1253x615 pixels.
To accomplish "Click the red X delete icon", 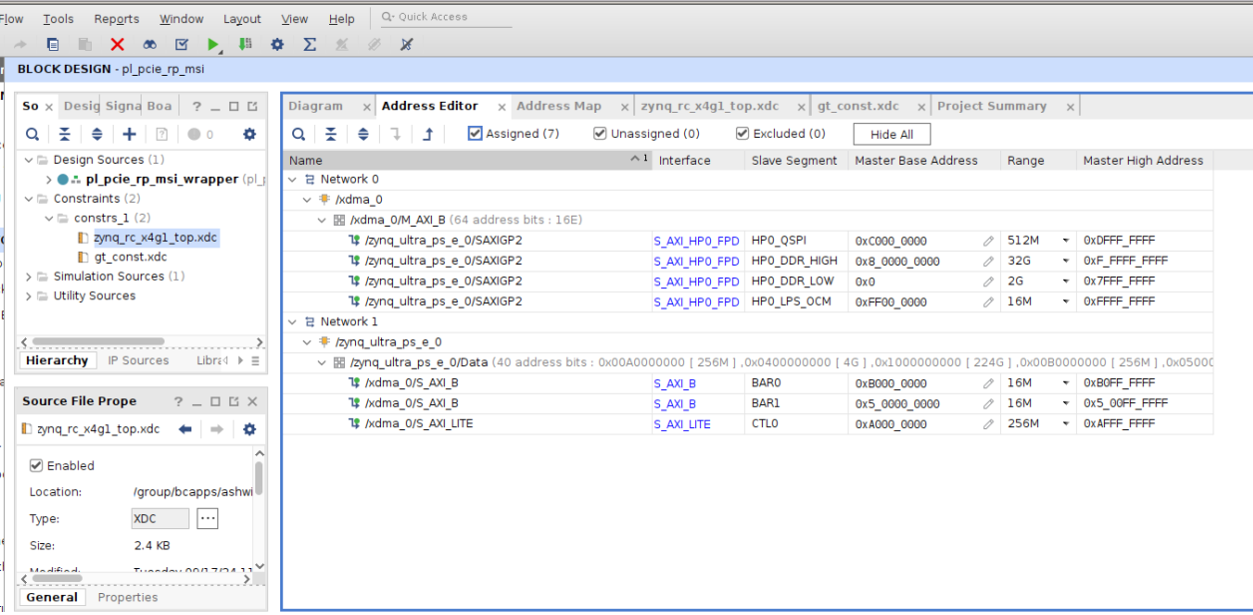I will [x=117, y=44].
